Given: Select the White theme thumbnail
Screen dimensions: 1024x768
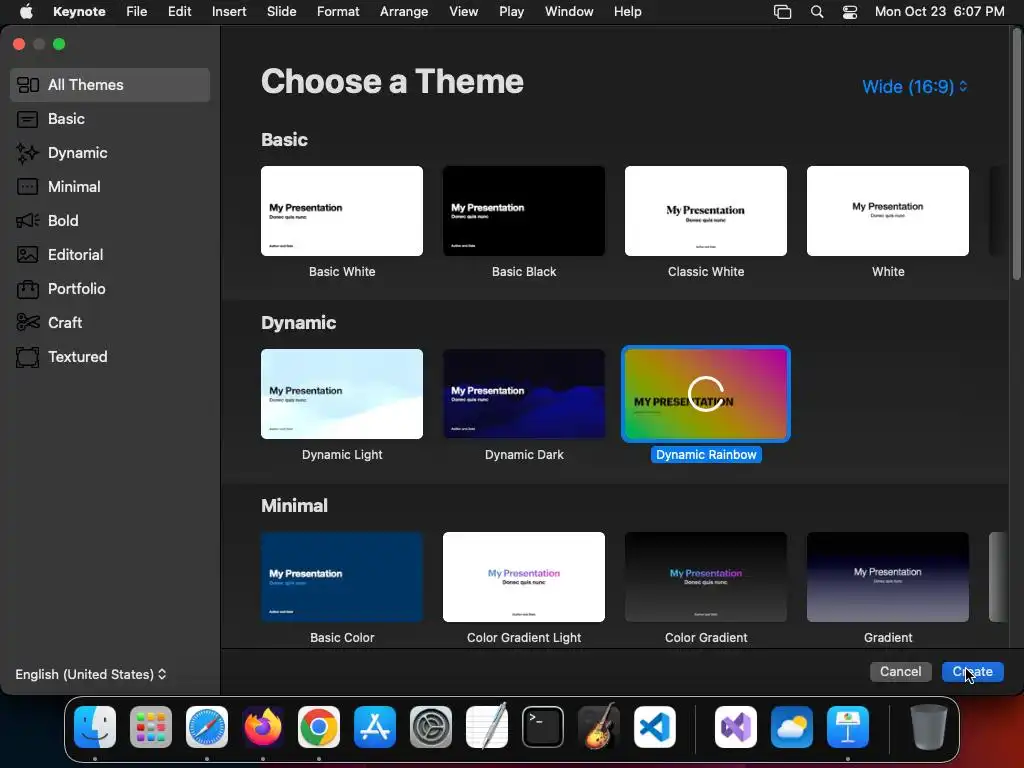Looking at the screenshot, I should pyautogui.click(x=888, y=211).
